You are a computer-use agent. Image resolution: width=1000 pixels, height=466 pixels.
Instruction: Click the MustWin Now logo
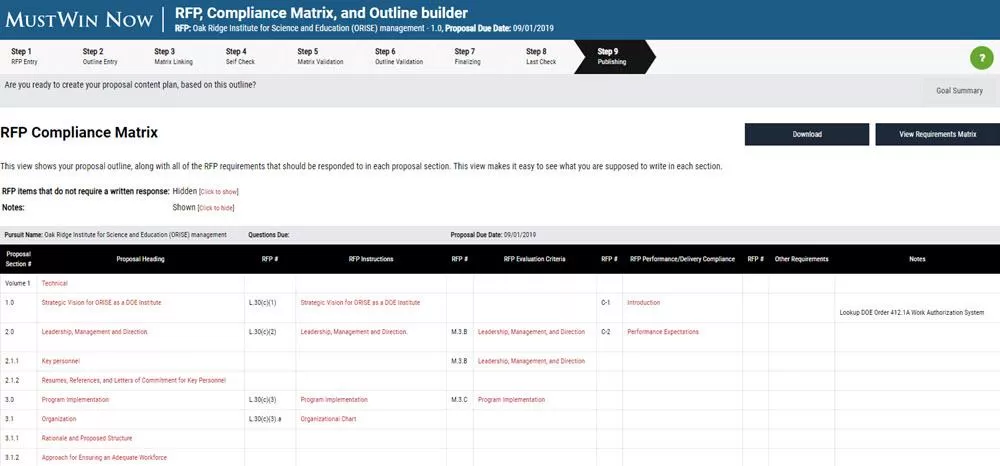[x=77, y=19]
